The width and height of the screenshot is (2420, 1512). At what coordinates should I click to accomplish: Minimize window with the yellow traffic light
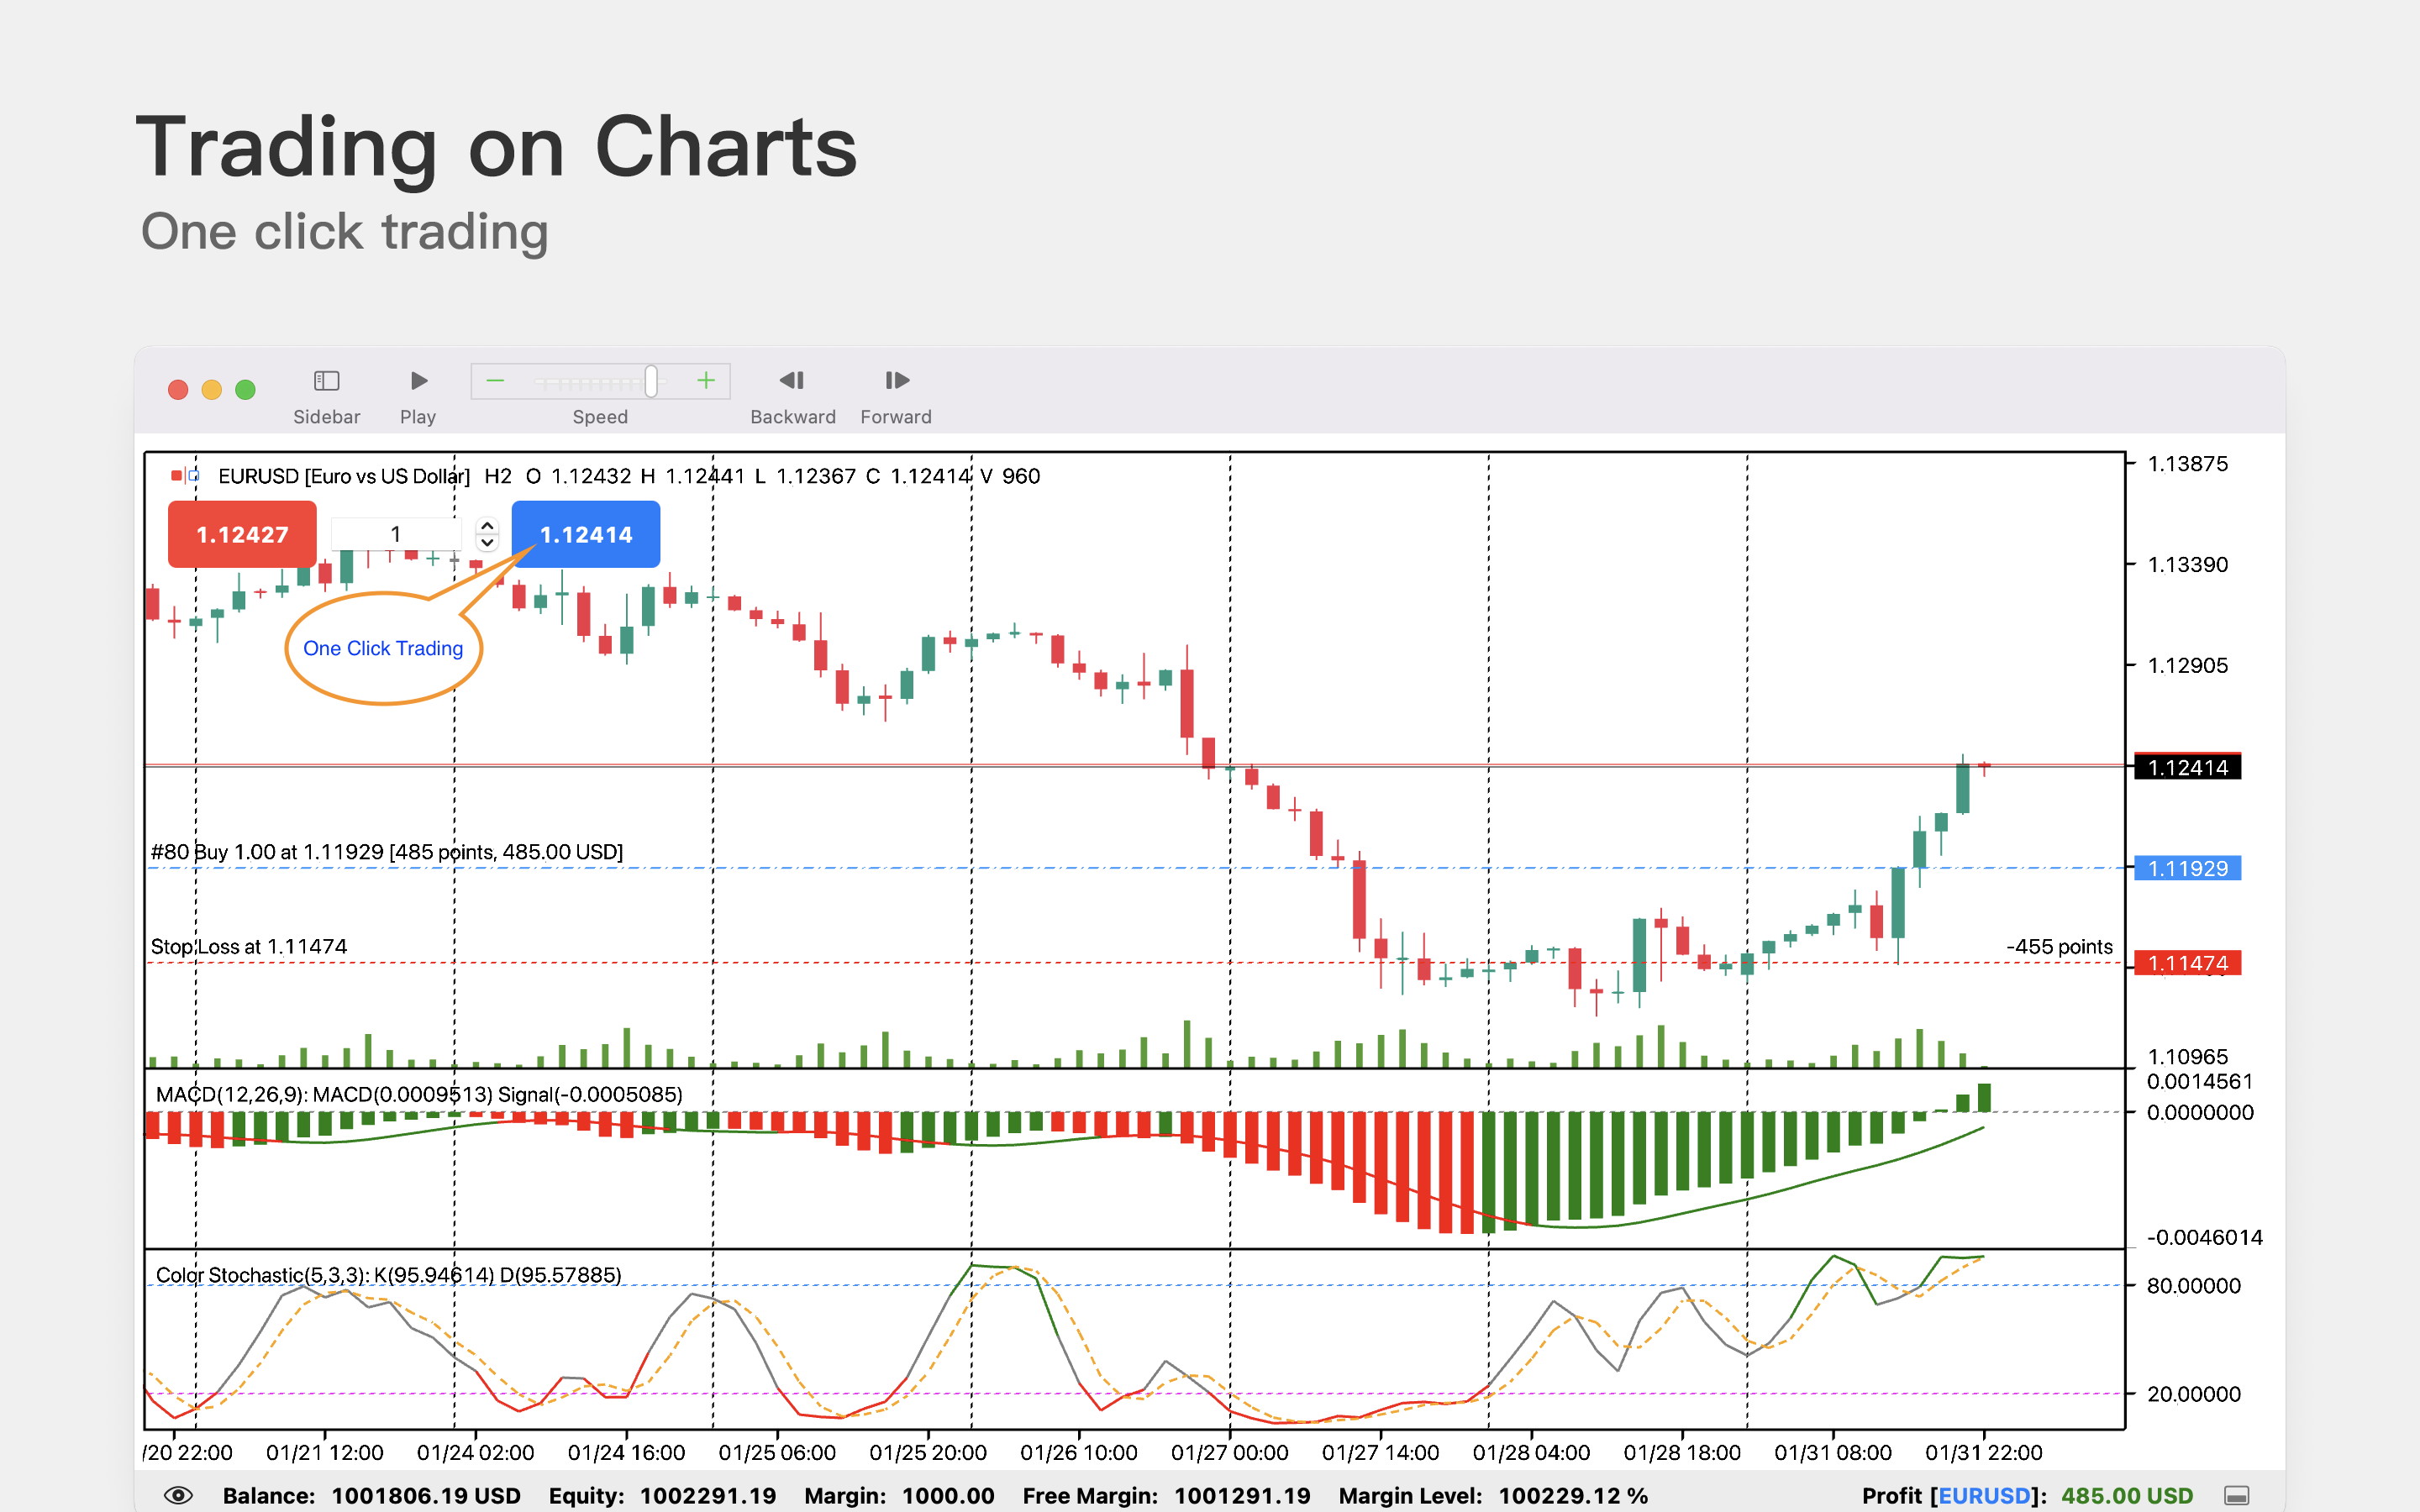coord(212,390)
